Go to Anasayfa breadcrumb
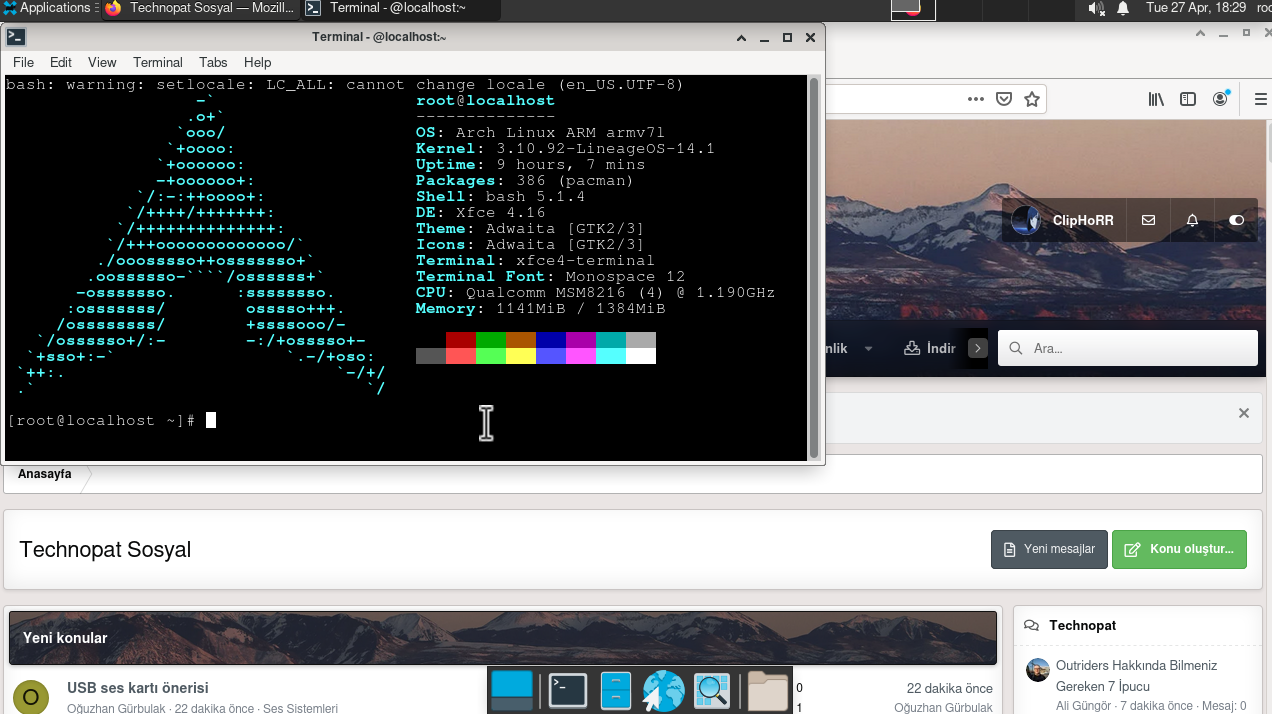Image resolution: width=1272 pixels, height=714 pixels. tap(44, 474)
